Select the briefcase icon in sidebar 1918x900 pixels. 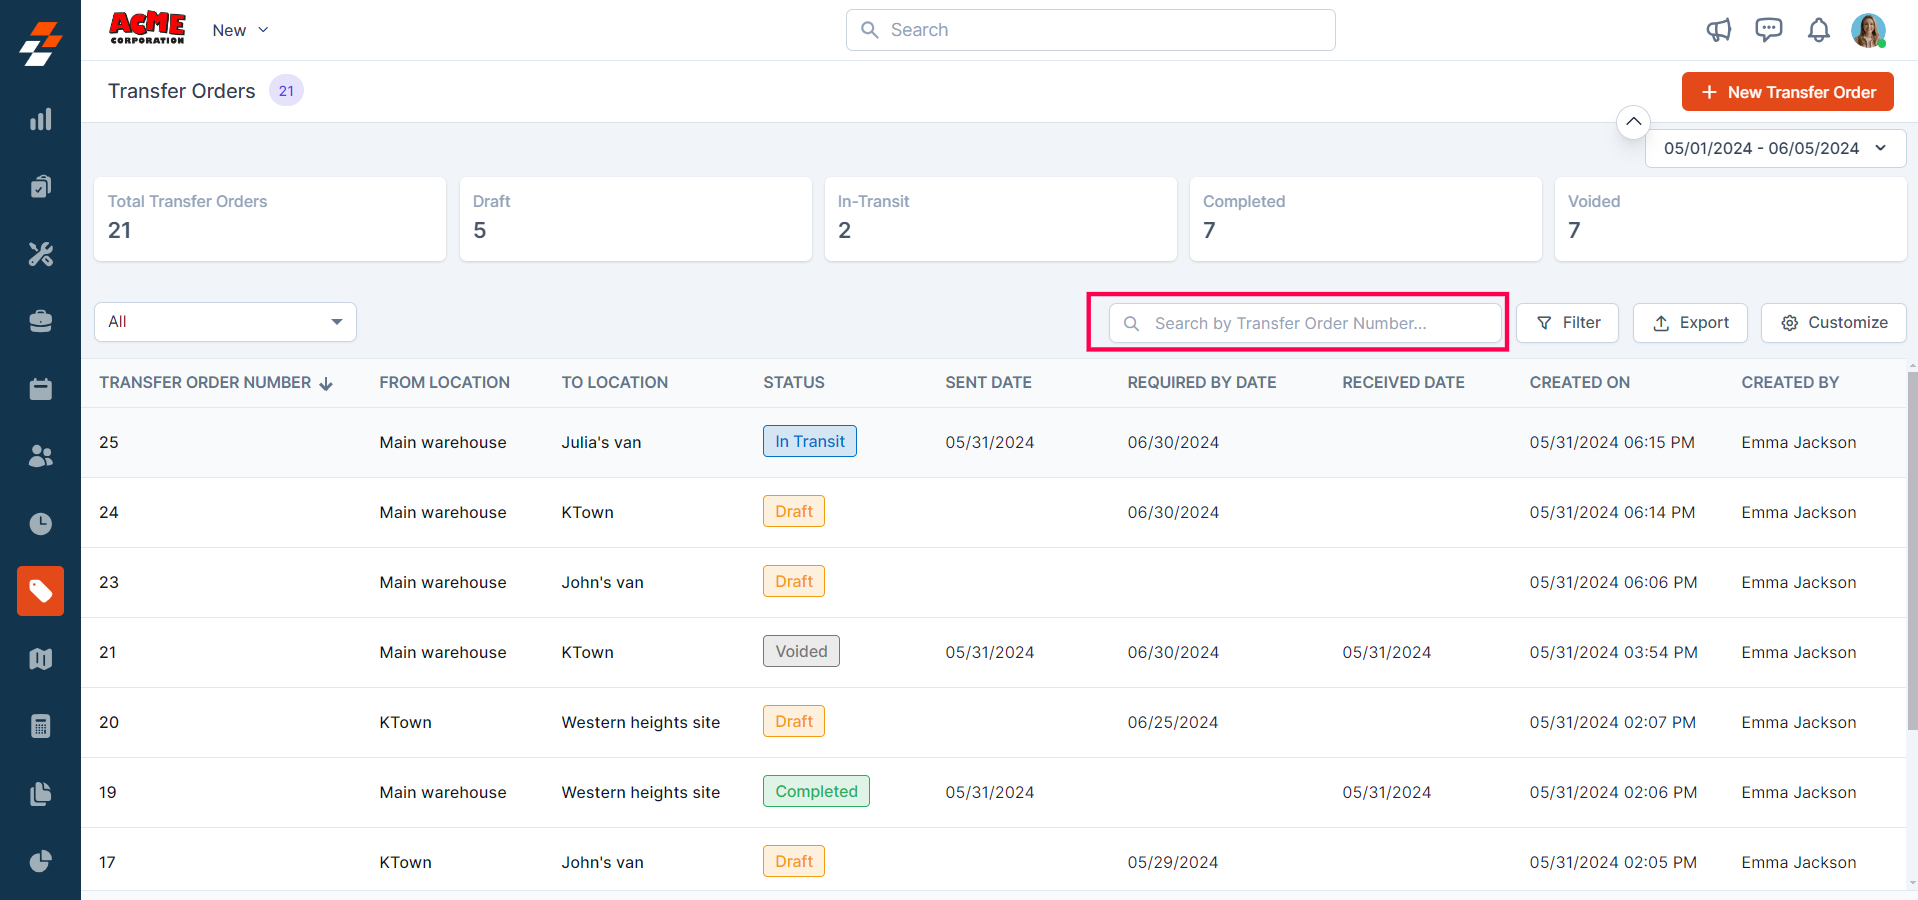click(x=40, y=321)
